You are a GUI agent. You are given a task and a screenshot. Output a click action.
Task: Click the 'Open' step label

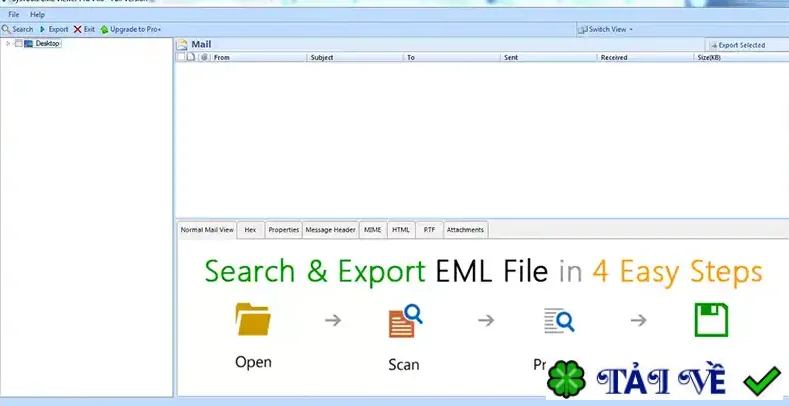coord(253,362)
